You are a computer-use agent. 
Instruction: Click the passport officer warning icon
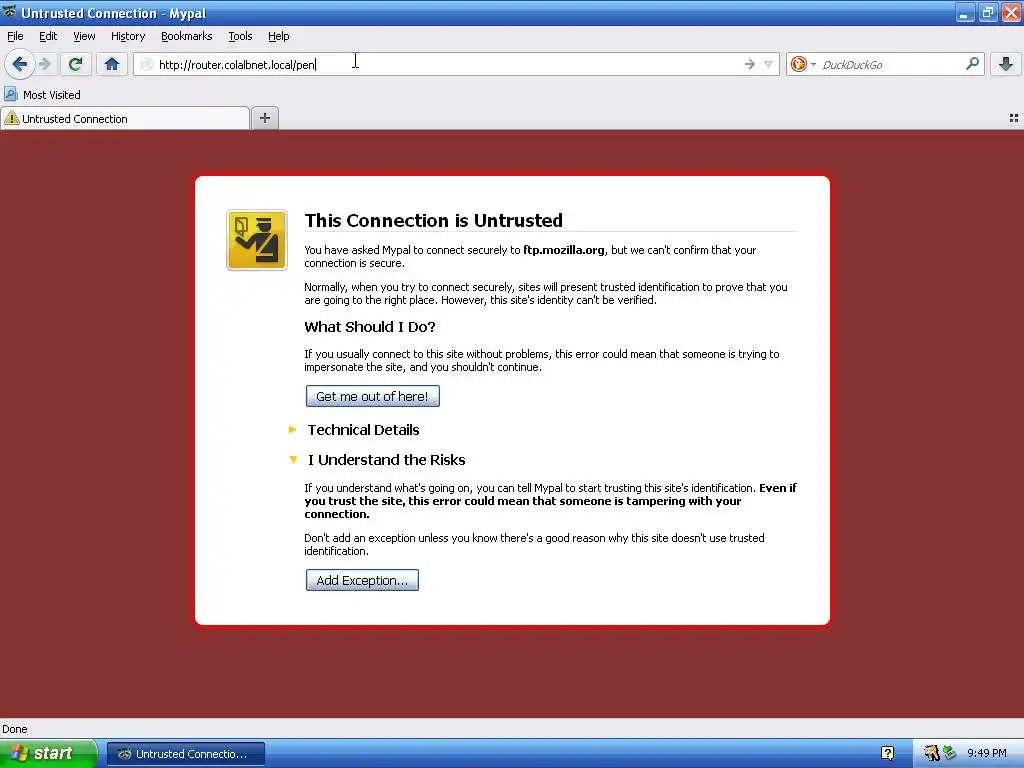tap(257, 240)
